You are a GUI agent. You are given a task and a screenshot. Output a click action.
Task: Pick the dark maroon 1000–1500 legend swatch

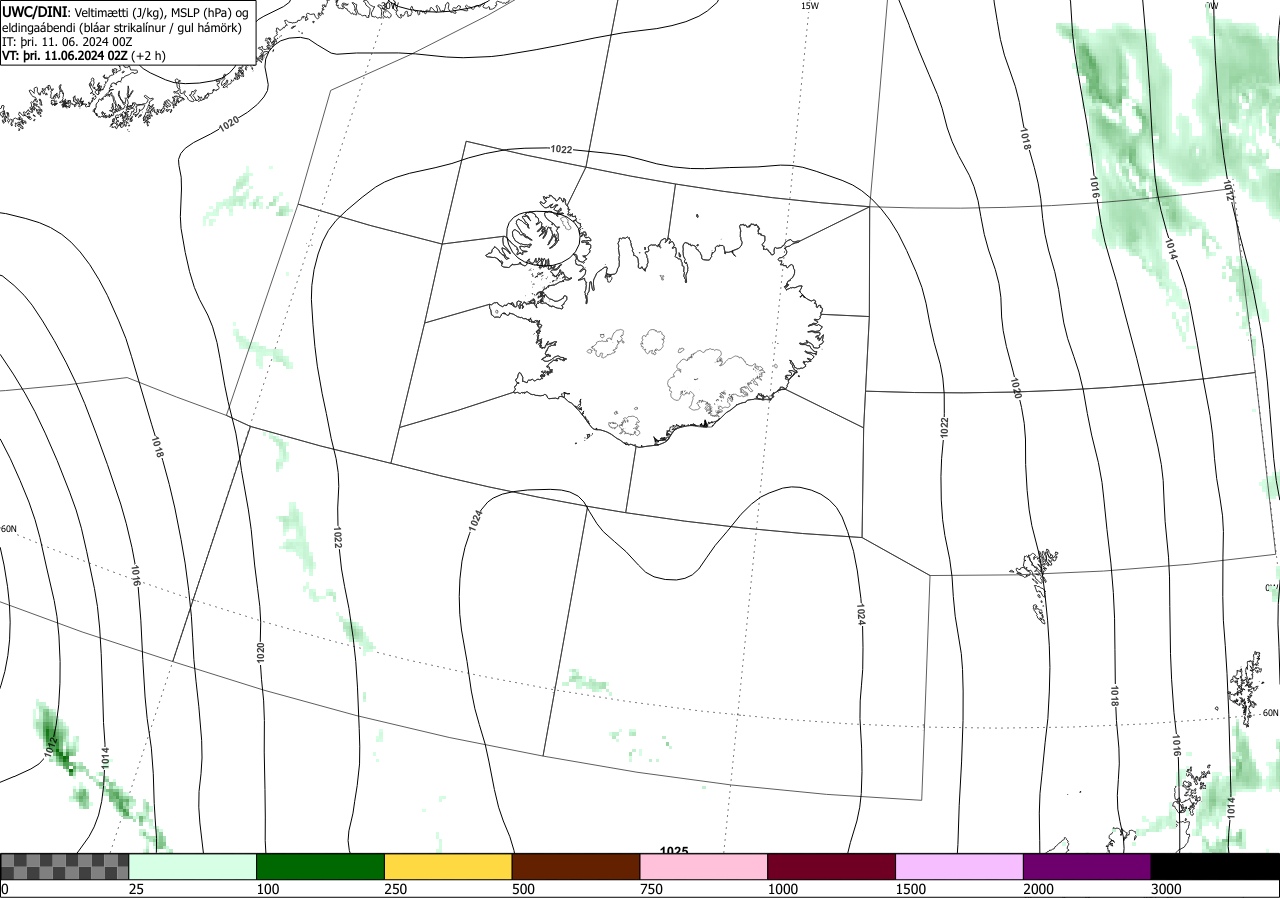tap(832, 866)
